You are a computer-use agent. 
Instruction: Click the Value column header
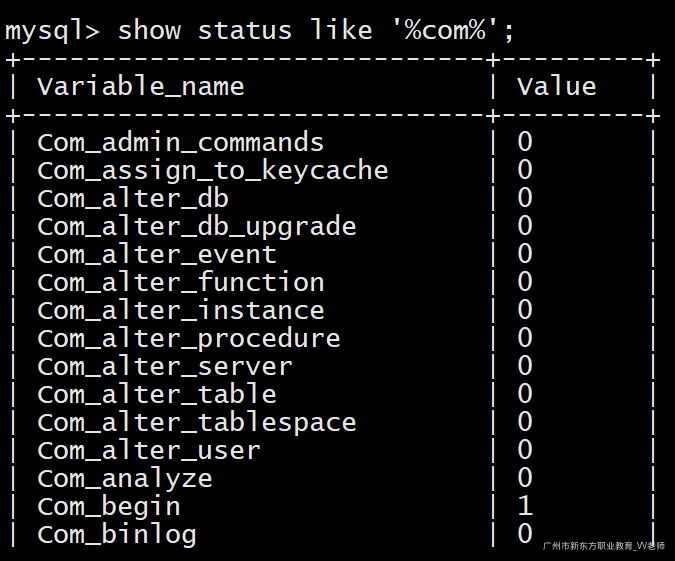pos(556,87)
